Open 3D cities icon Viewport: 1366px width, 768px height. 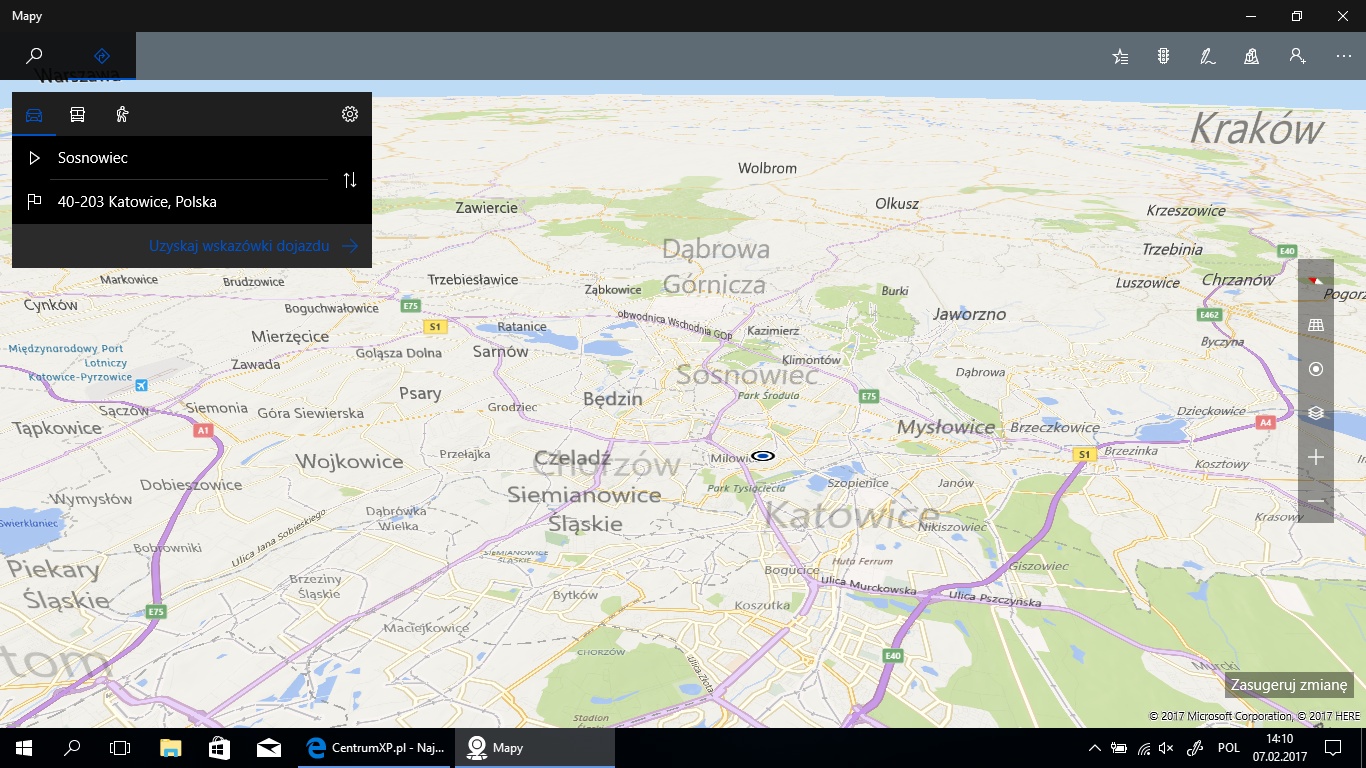(x=1252, y=56)
